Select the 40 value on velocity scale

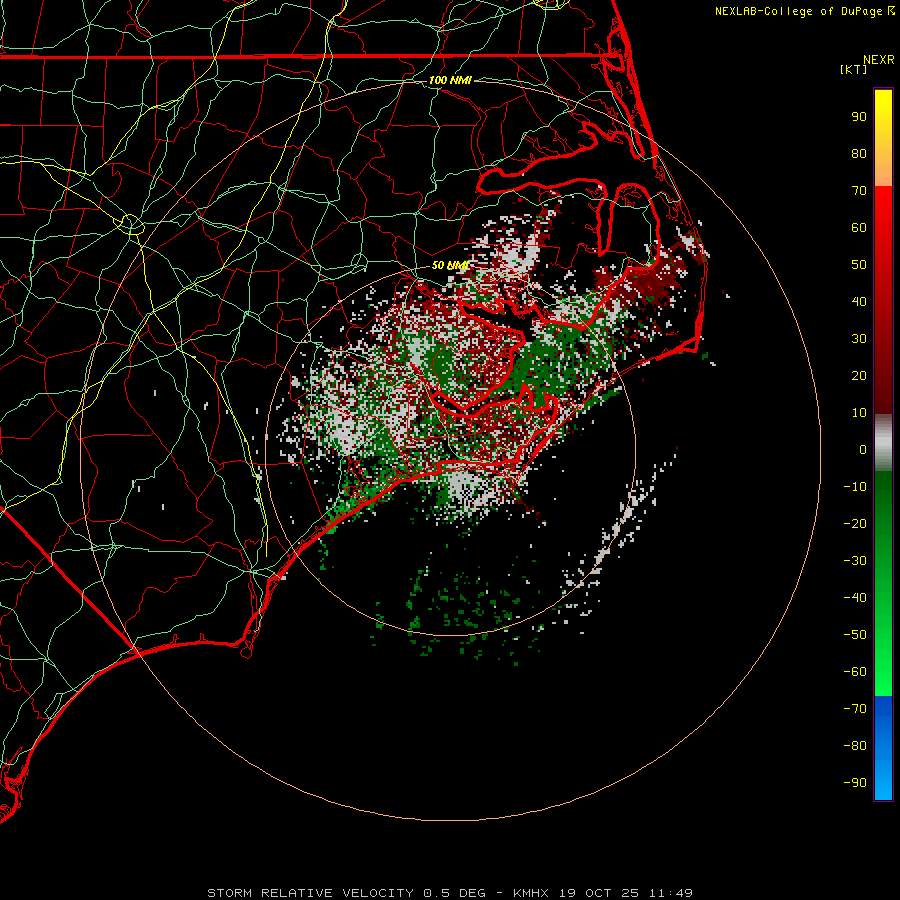(x=859, y=302)
